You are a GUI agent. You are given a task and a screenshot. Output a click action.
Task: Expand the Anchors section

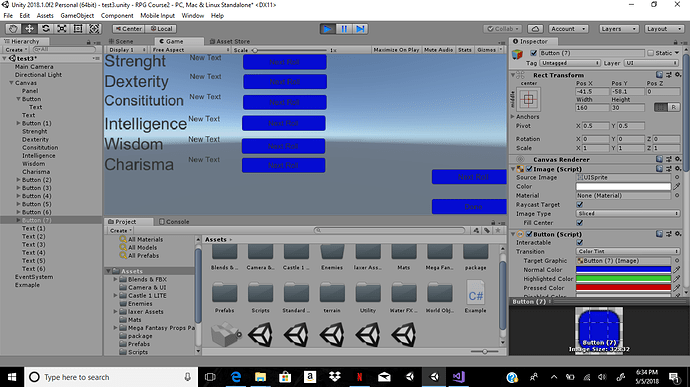point(513,117)
